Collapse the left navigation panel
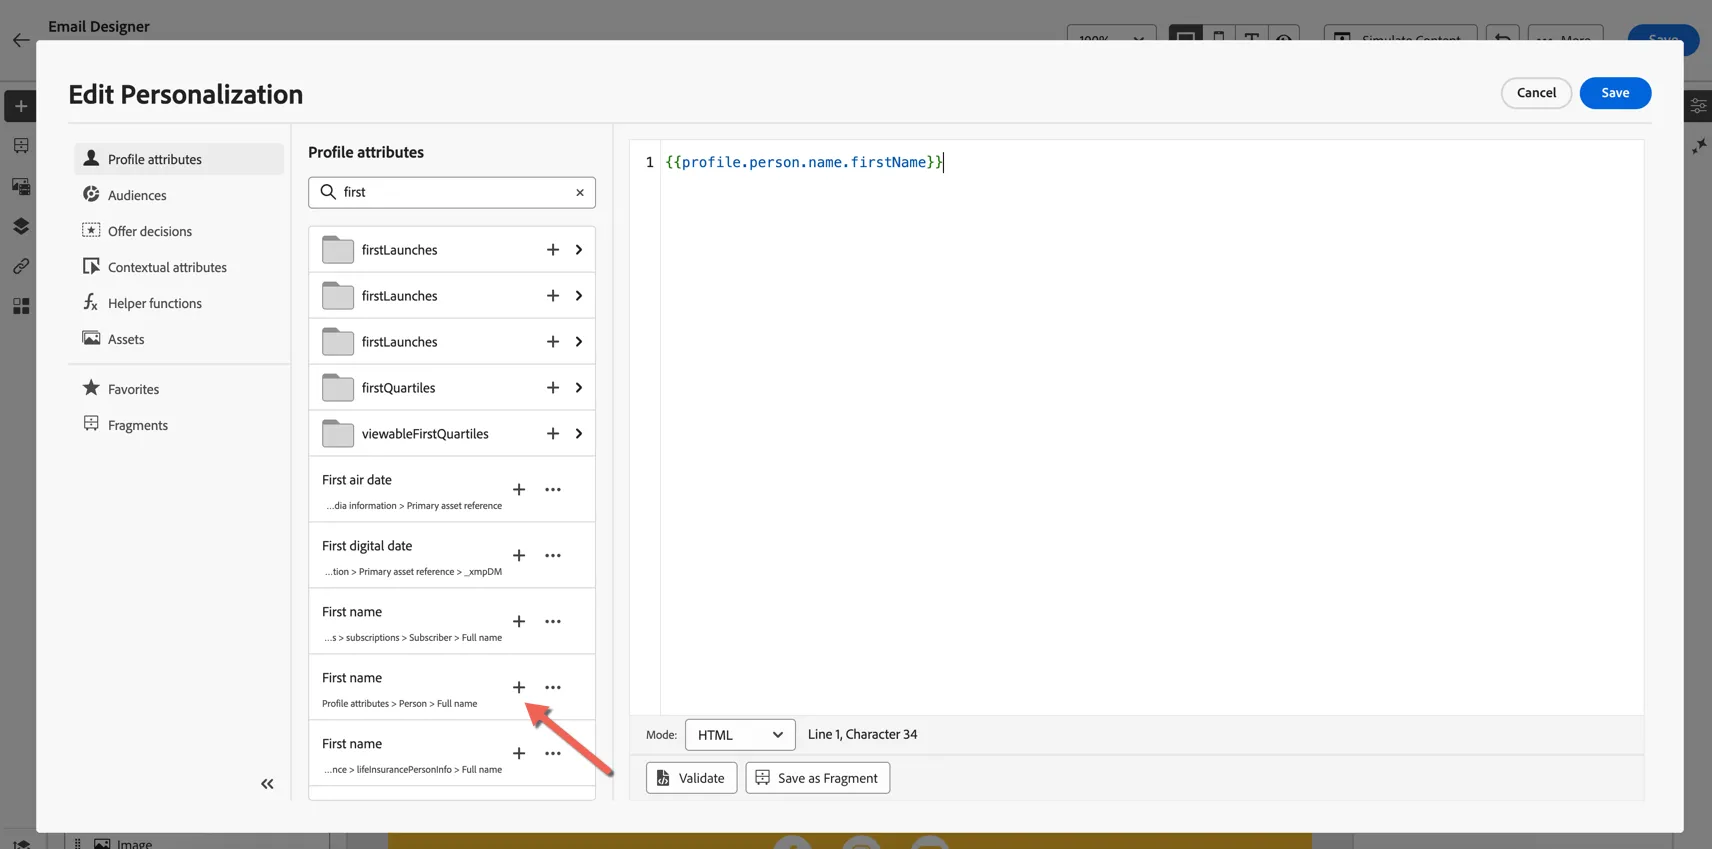This screenshot has height=849, width=1712. pyautogui.click(x=267, y=784)
